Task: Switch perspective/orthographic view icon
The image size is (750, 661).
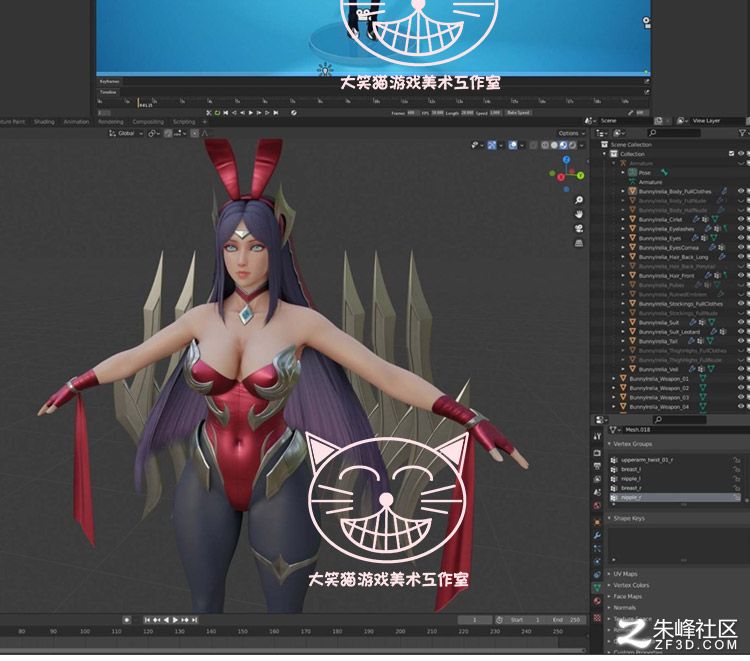Action: click(579, 243)
